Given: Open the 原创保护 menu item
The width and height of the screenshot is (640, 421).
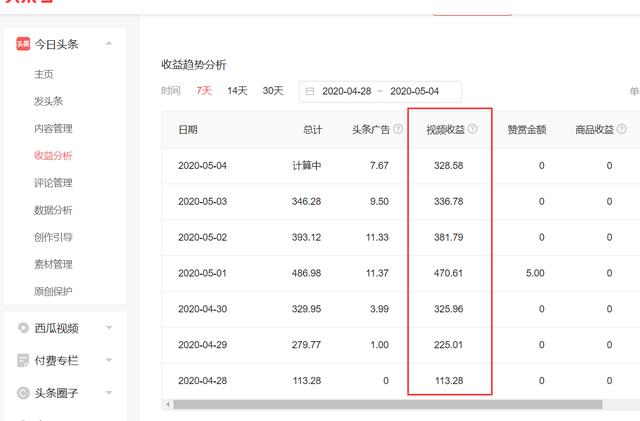Looking at the screenshot, I should coord(53,291).
